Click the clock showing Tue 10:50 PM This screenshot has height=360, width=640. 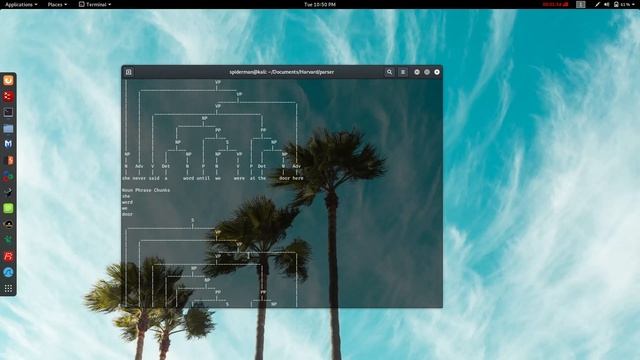320,4
